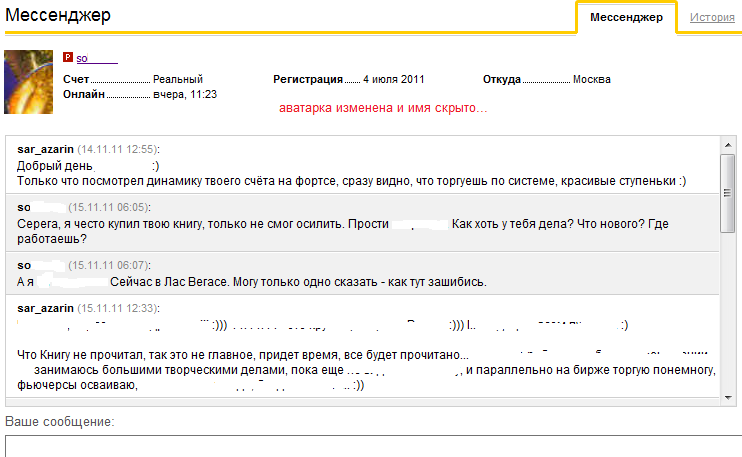Click the chat scrollbar thumb
Viewport: 742px width, 457px height.
point(728,193)
